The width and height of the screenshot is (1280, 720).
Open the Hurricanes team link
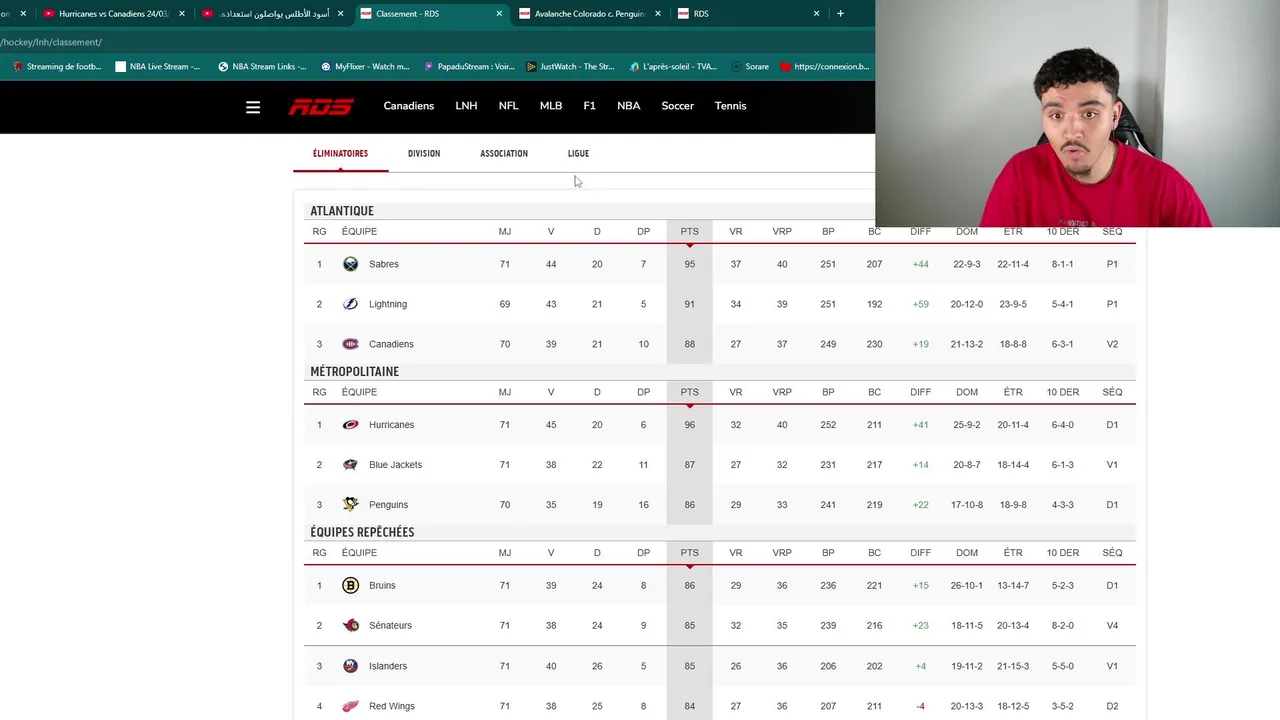(391, 425)
